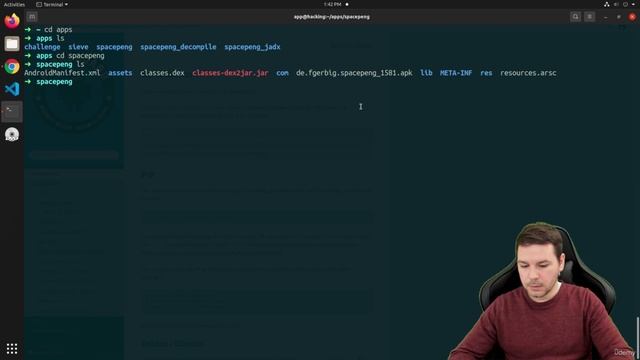640x360 pixels.
Task: Click the 'res' directory name
Action: 486,73
